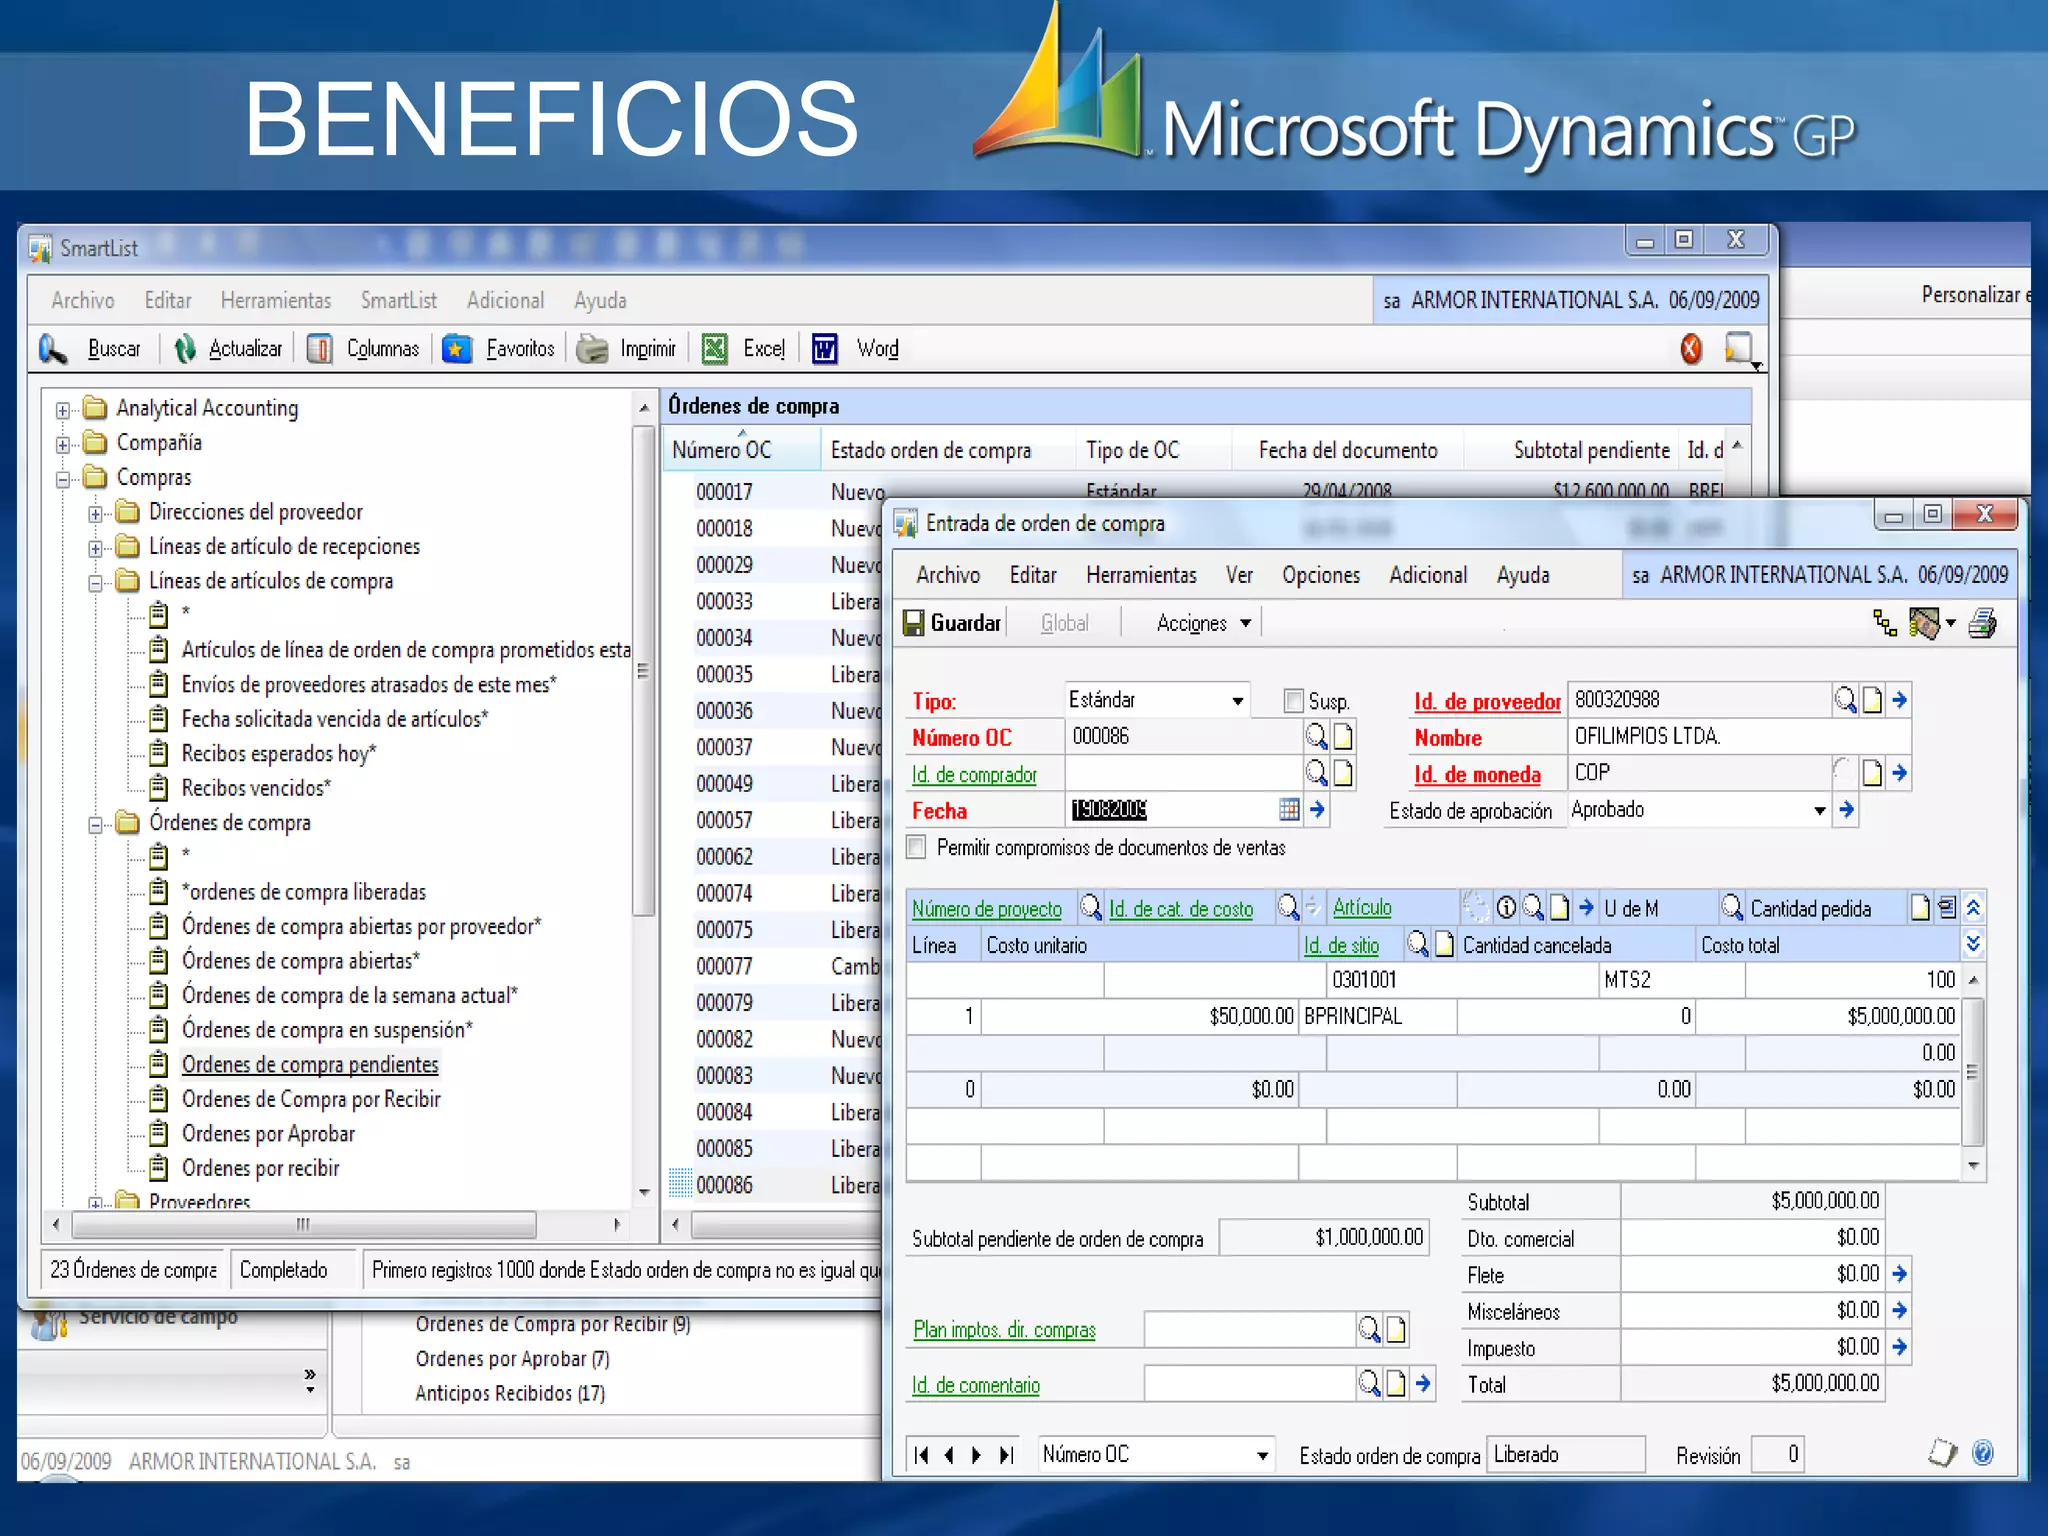Click the Impuesto expansion arrow

[1900, 1347]
